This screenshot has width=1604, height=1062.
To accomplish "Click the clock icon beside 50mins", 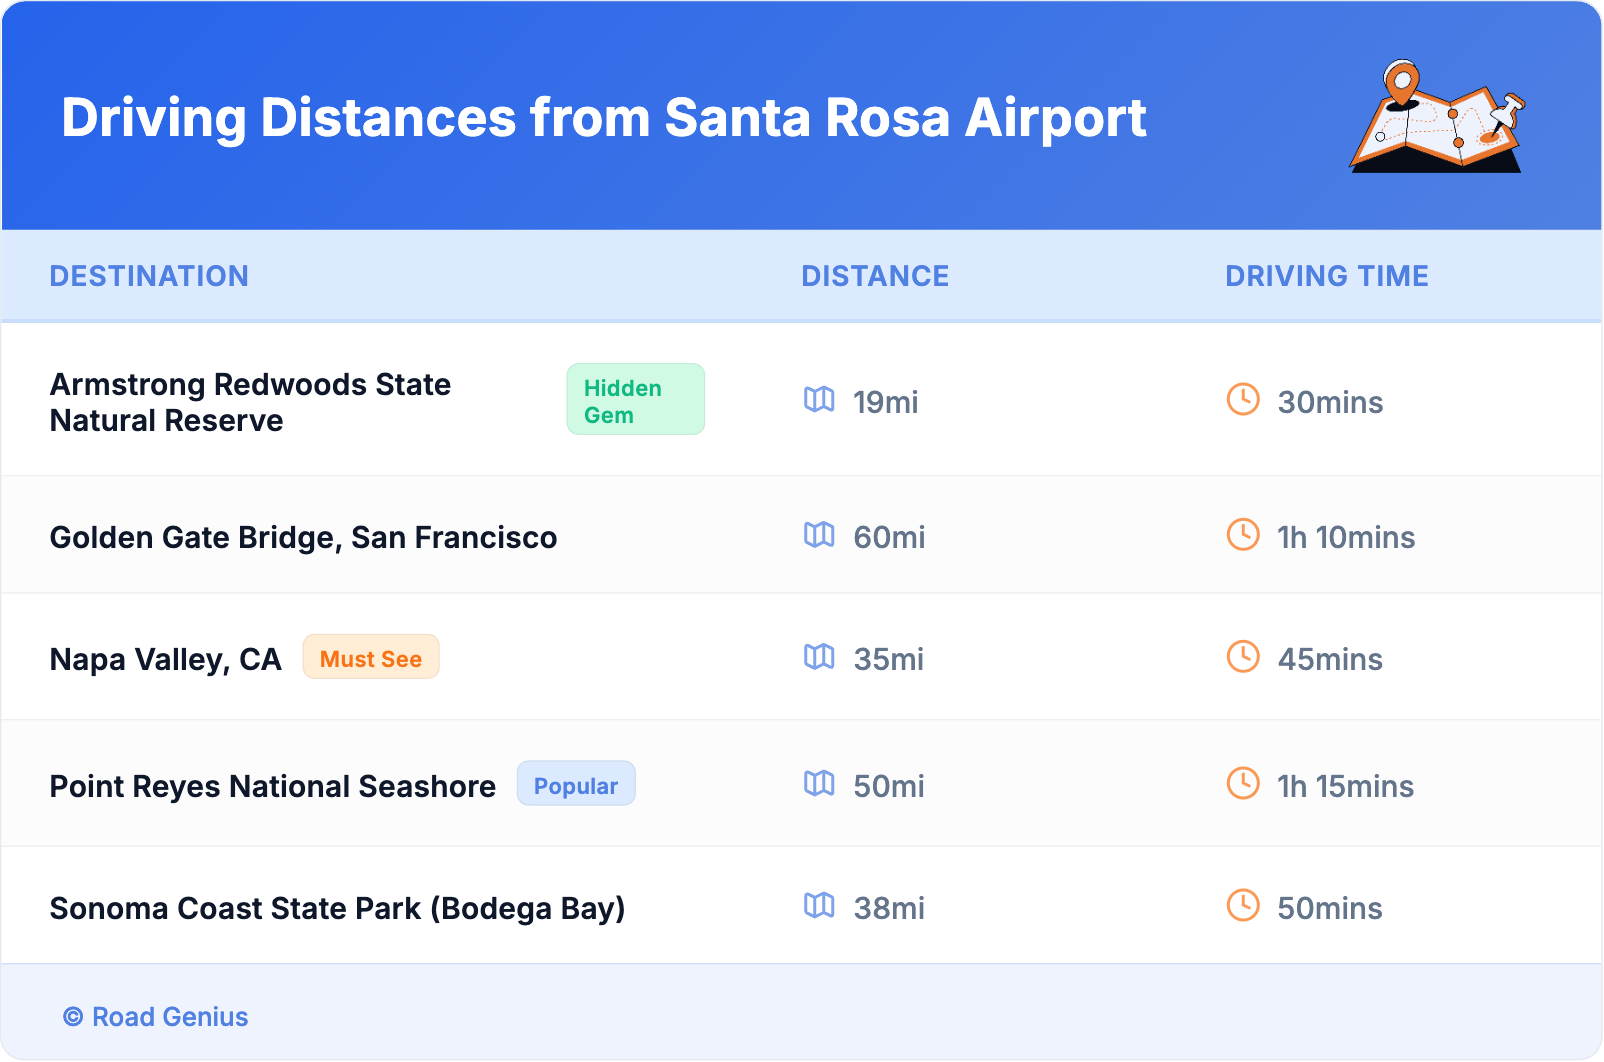I will pyautogui.click(x=1243, y=906).
